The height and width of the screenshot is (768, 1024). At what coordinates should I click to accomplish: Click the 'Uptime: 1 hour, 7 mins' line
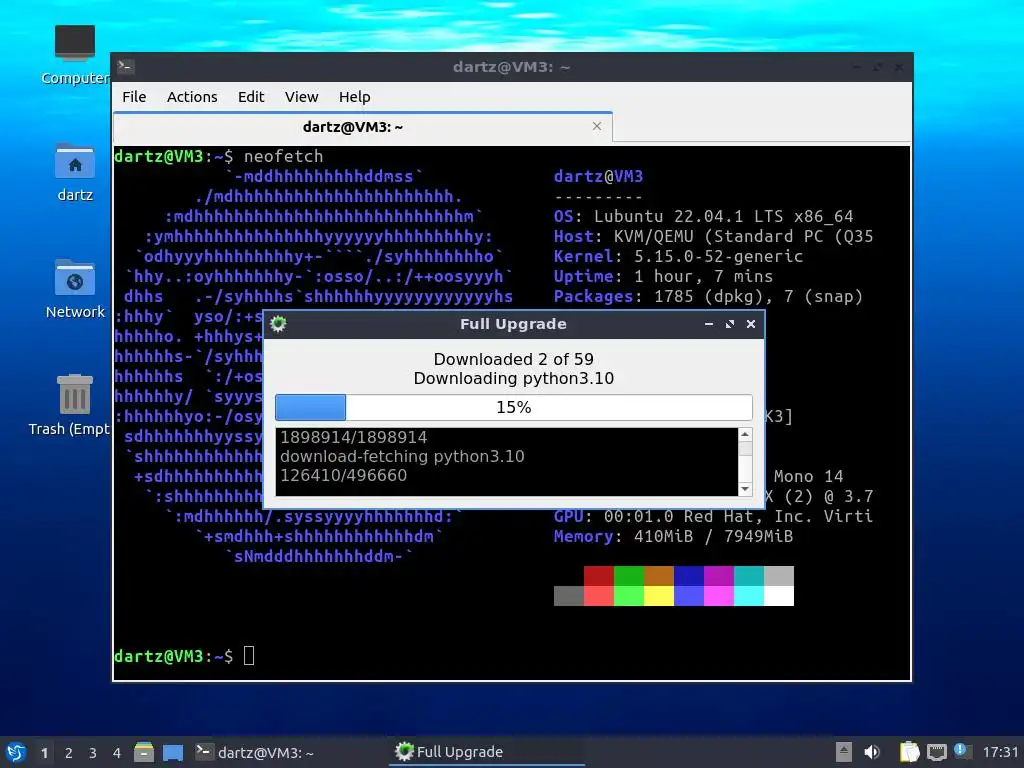[x=664, y=276]
